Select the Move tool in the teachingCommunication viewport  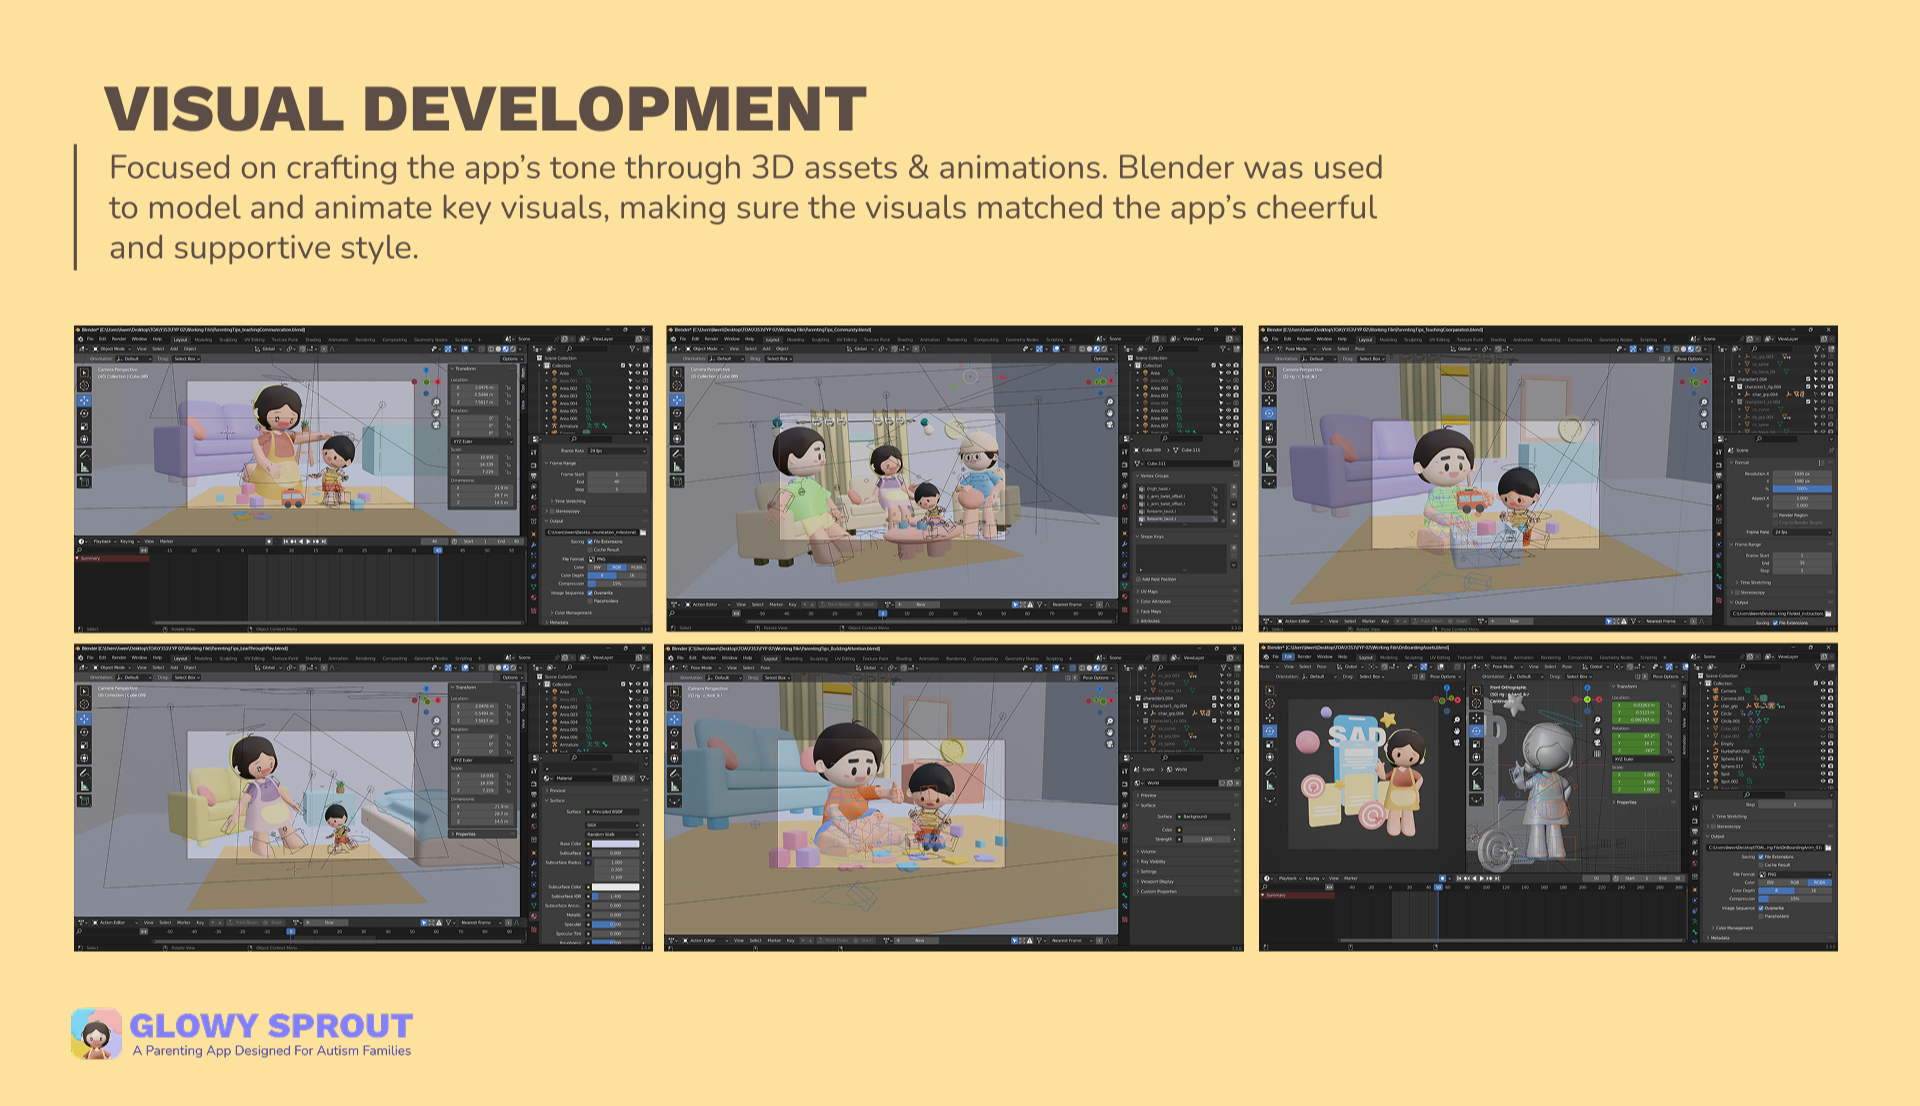point(84,400)
